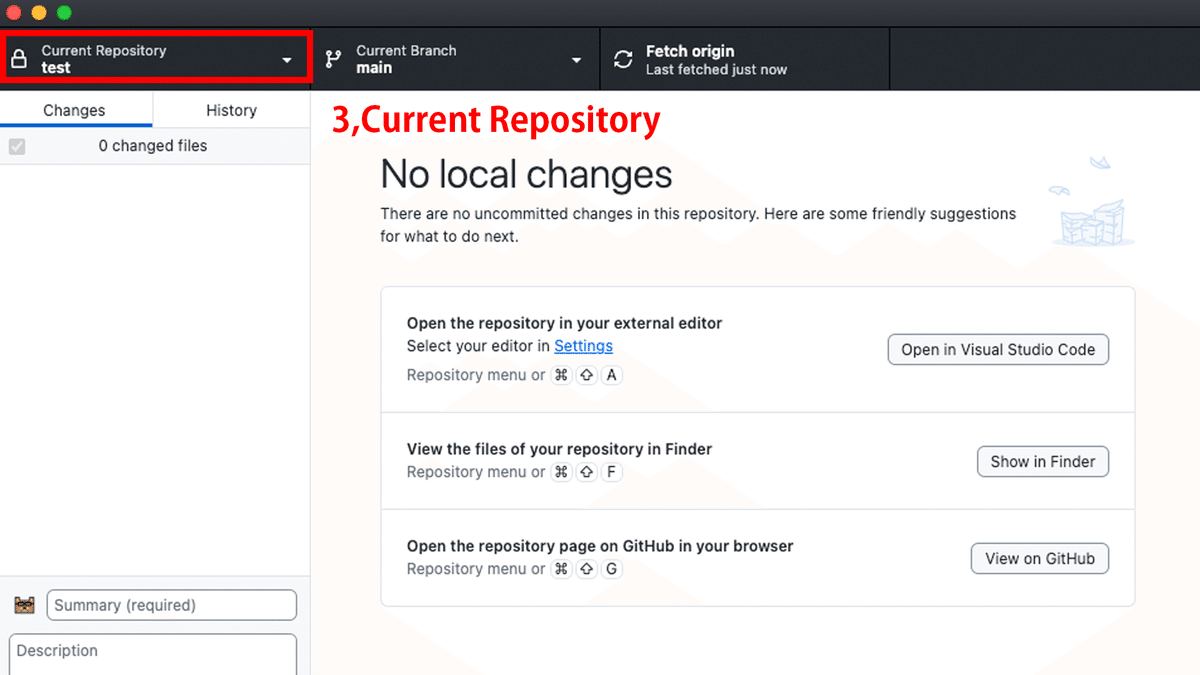This screenshot has height=675, width=1200.
Task: Click the repository name 'test'
Action: 56,68
